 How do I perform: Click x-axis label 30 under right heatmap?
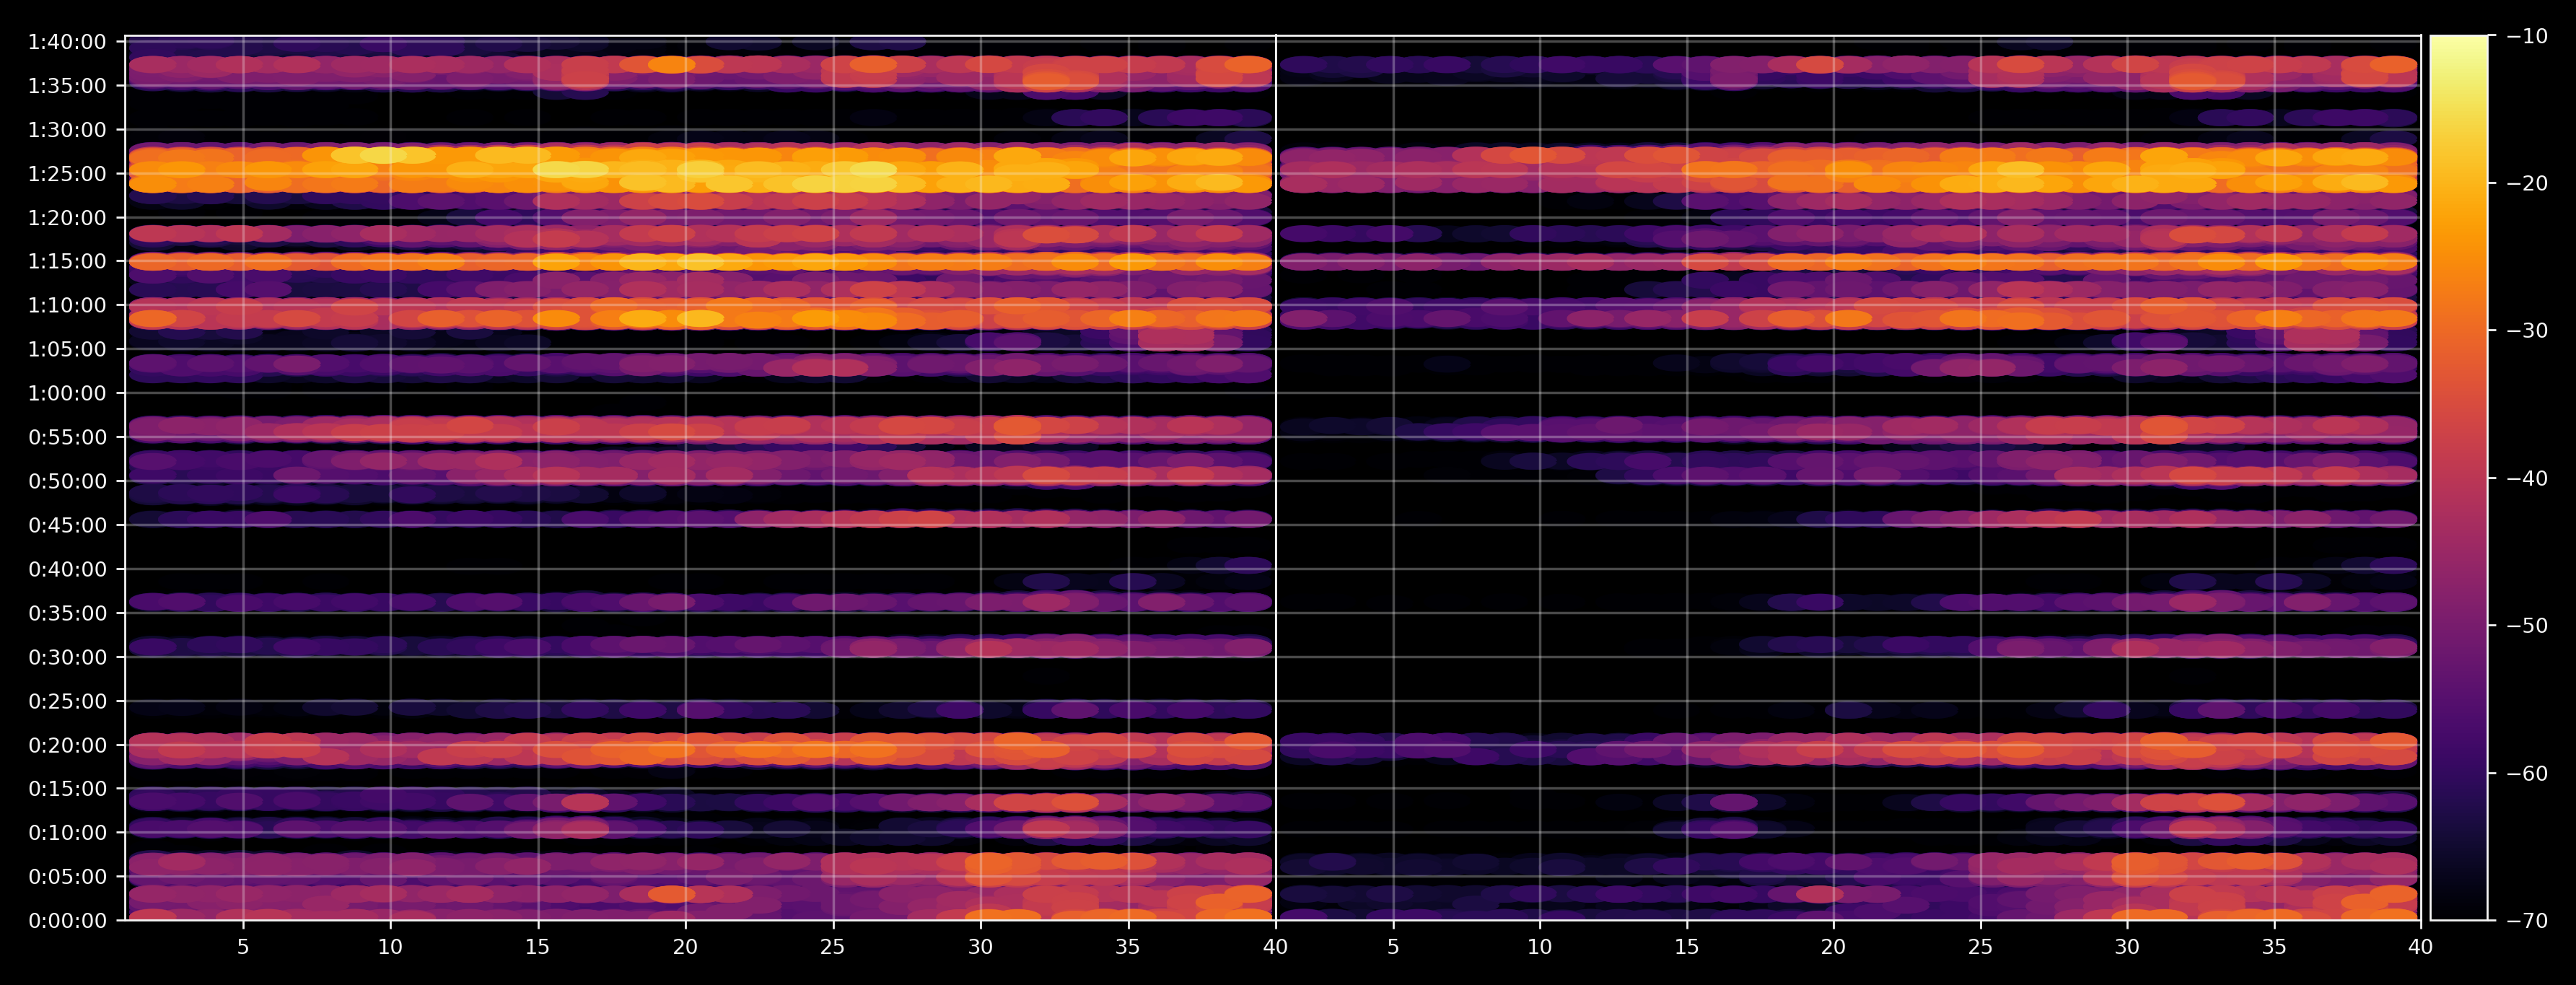pyautogui.click(x=2127, y=946)
